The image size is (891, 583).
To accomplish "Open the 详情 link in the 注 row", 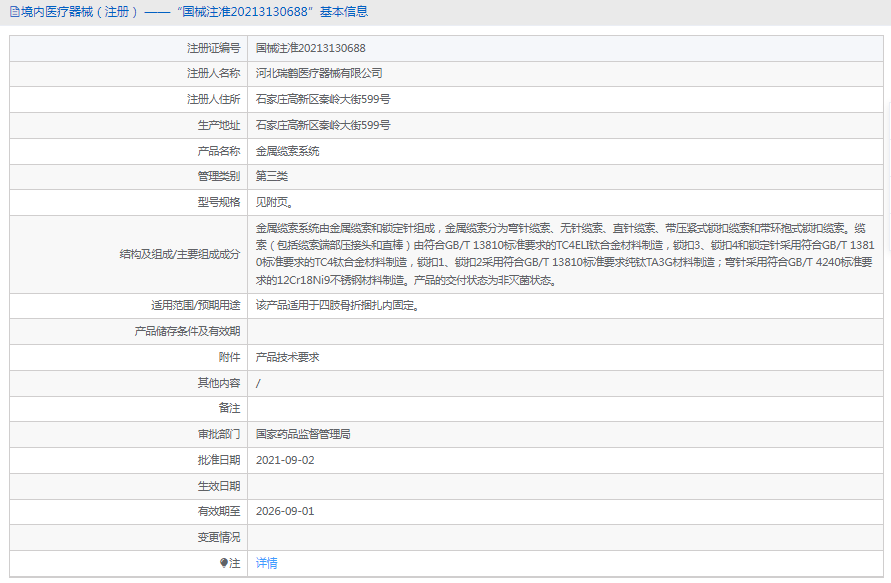I will pyautogui.click(x=267, y=563).
